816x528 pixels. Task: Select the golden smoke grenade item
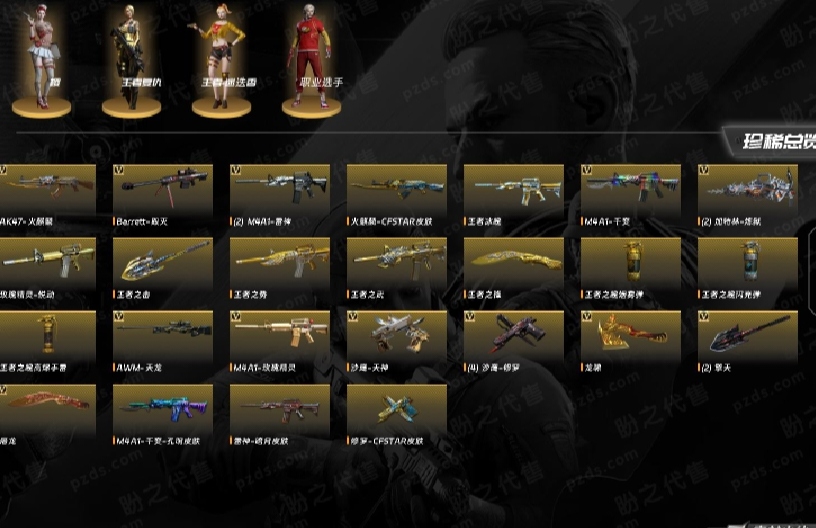point(631,268)
